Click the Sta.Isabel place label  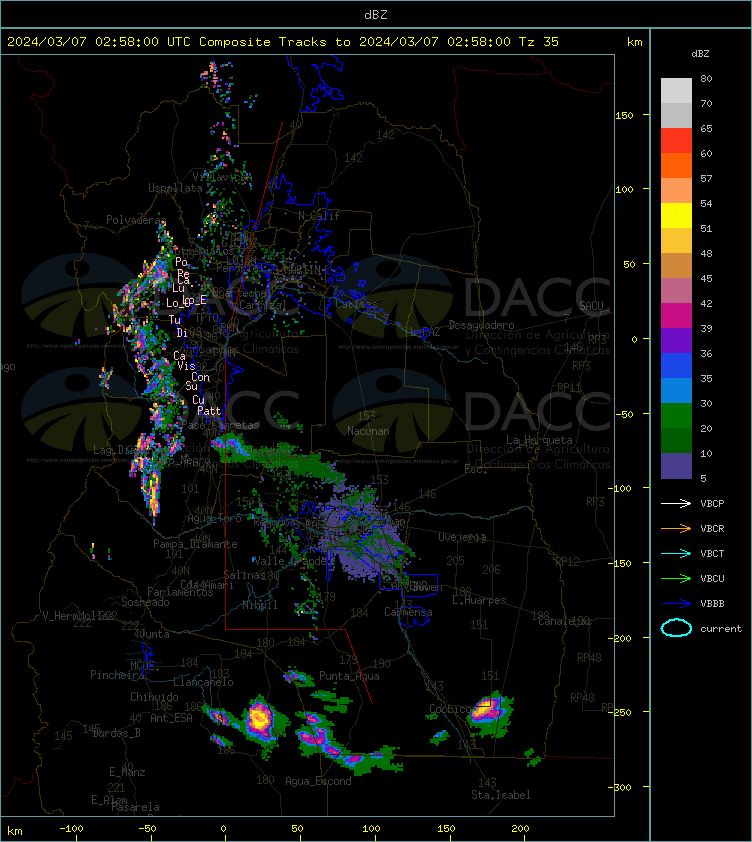coord(501,795)
